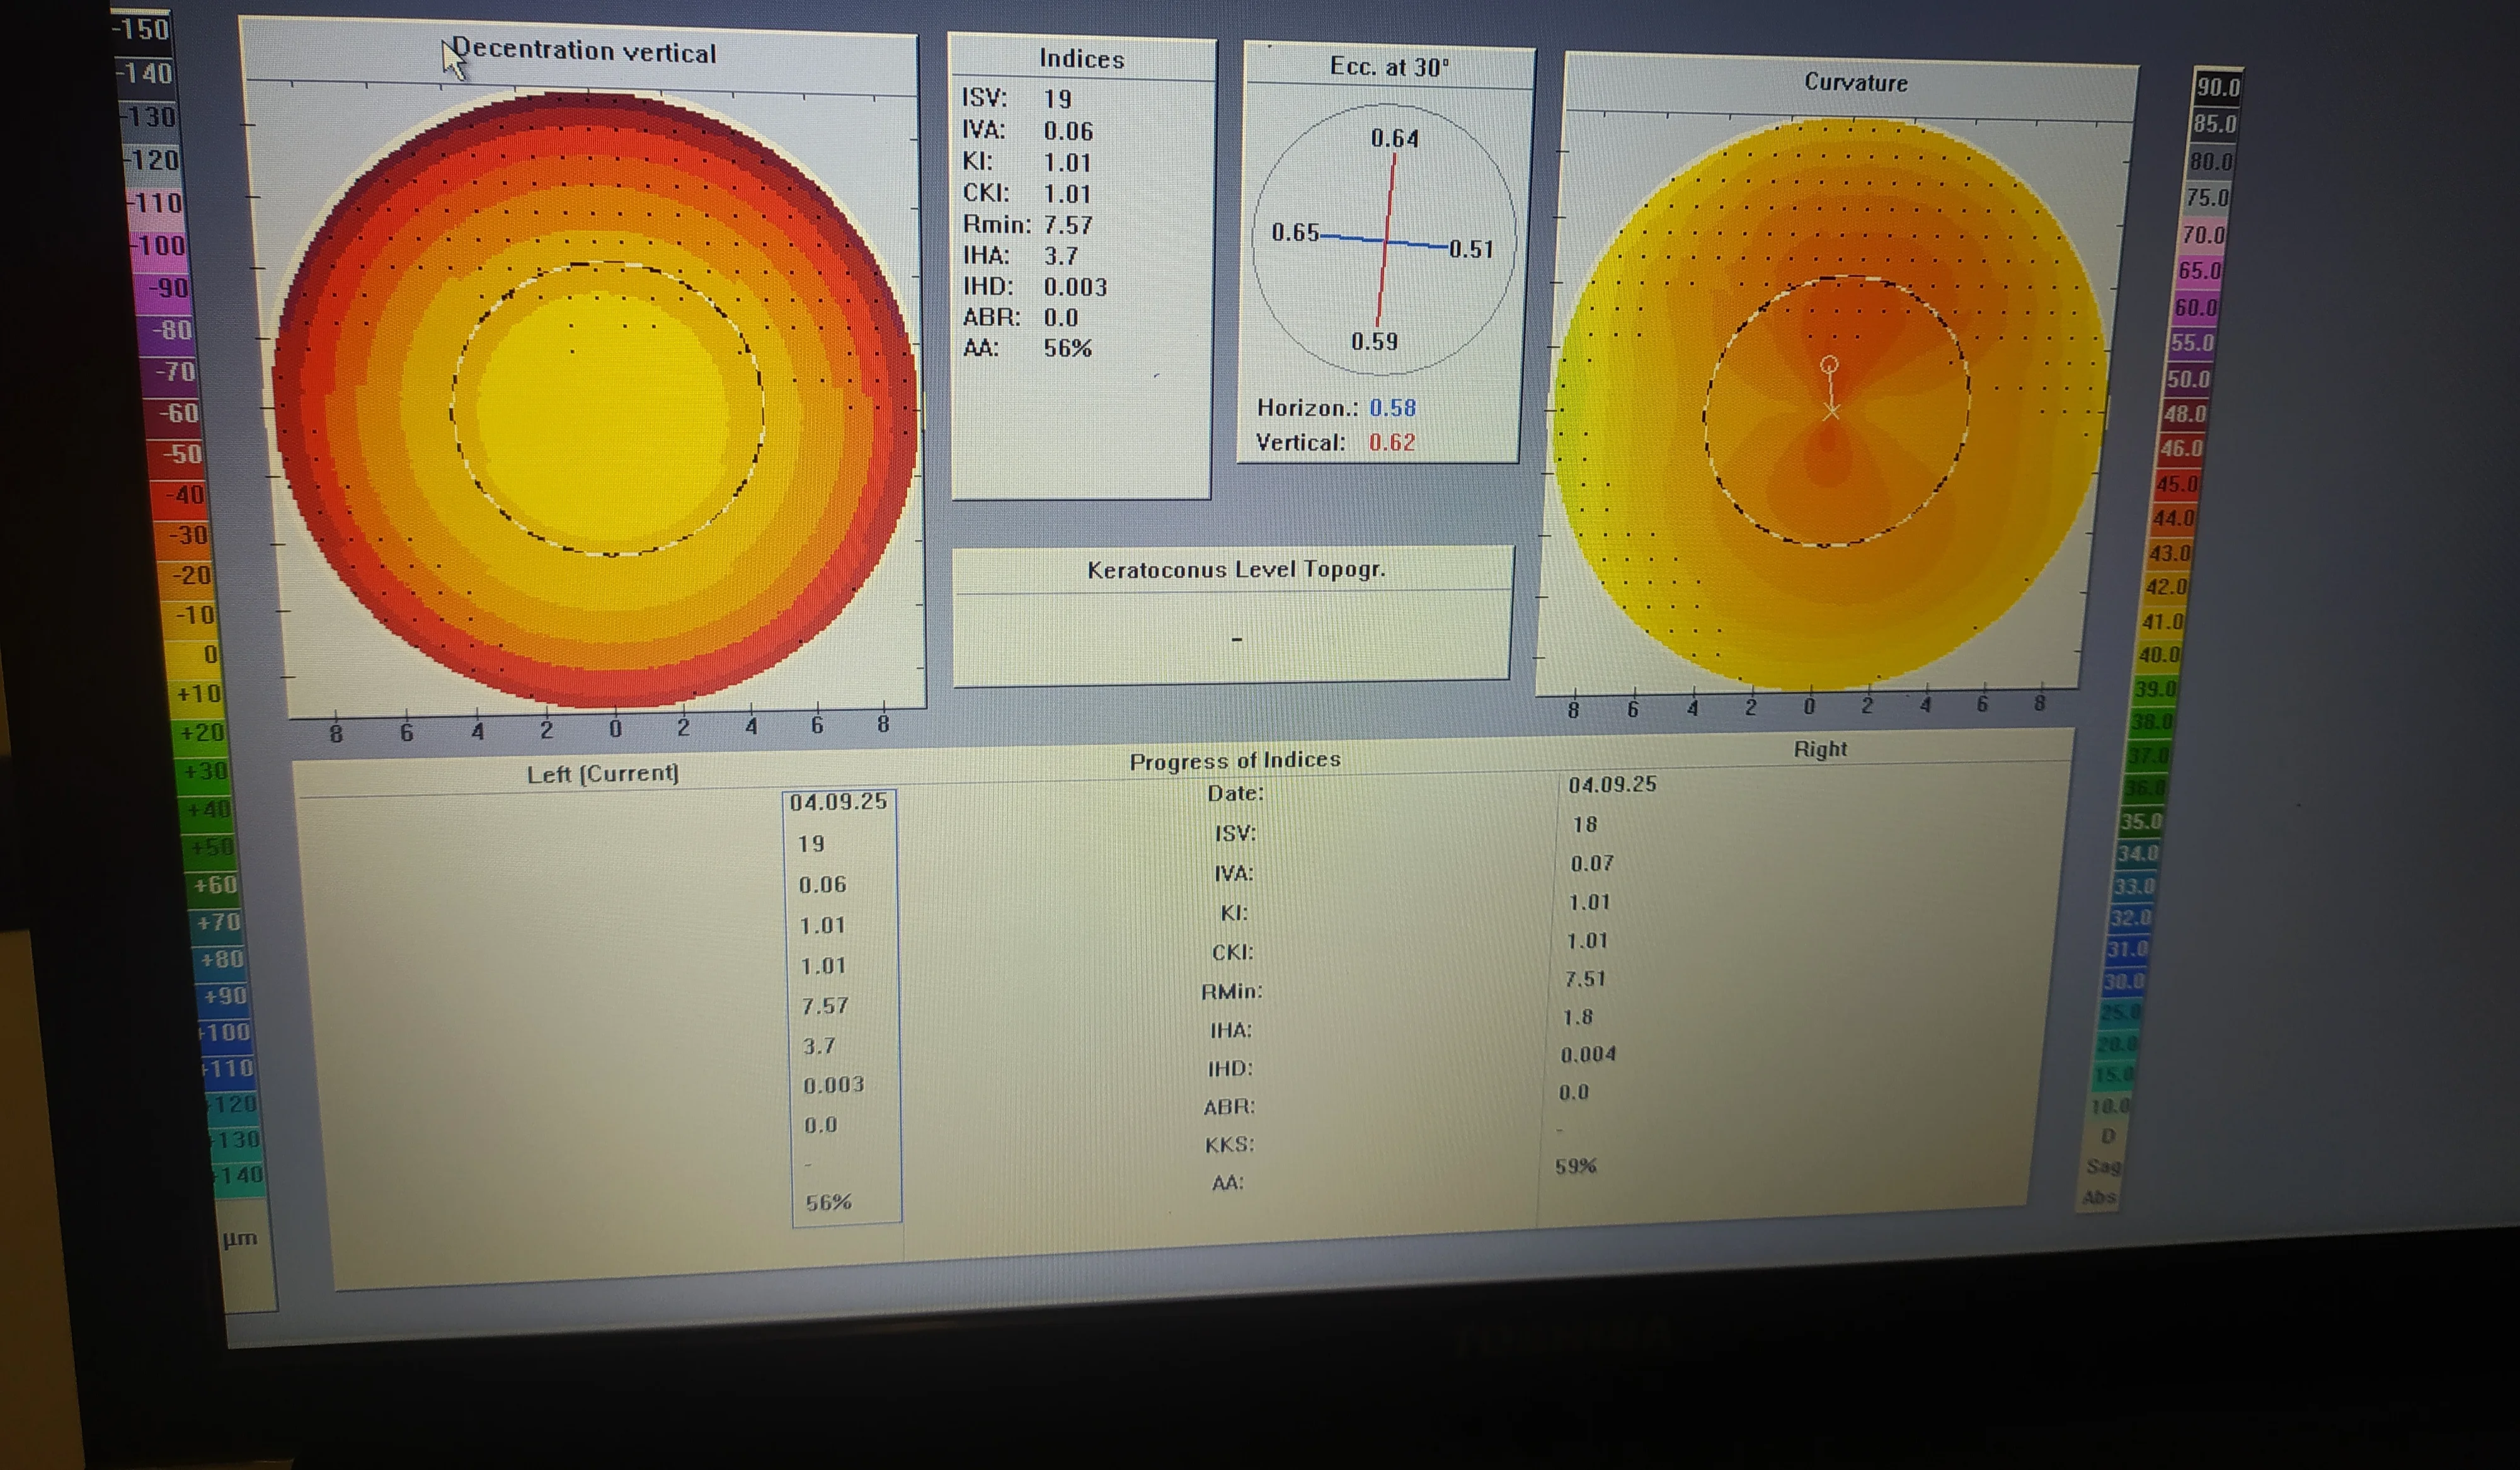Click the µm unit label under elevation scale
Screen dimensions: 2520x1470
[240, 1239]
